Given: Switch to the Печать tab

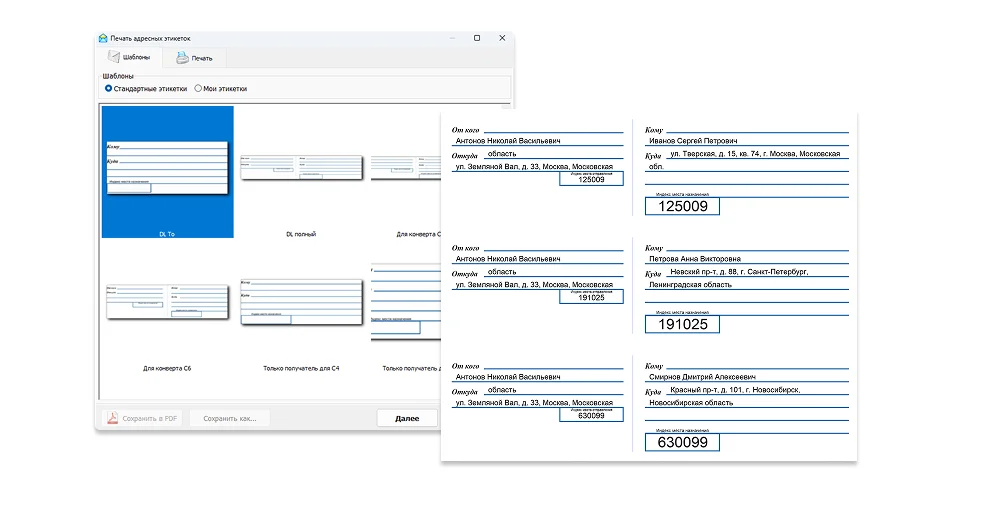Looking at the screenshot, I should click(194, 58).
